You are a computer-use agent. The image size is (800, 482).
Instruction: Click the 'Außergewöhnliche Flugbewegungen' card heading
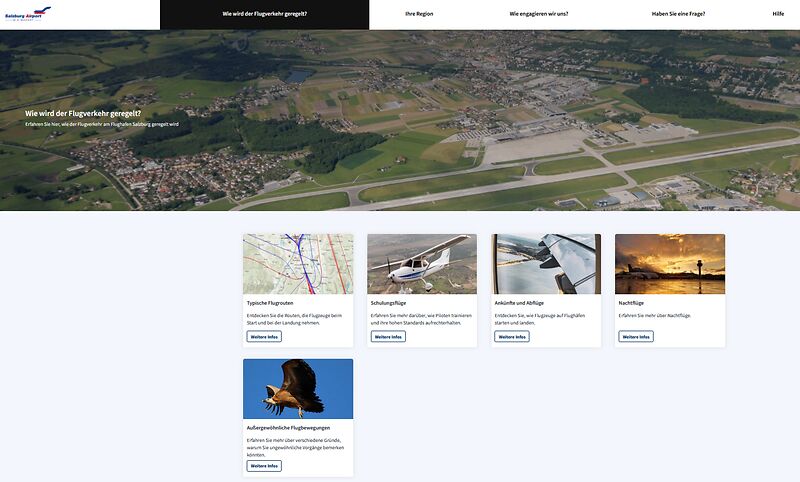tap(288, 427)
